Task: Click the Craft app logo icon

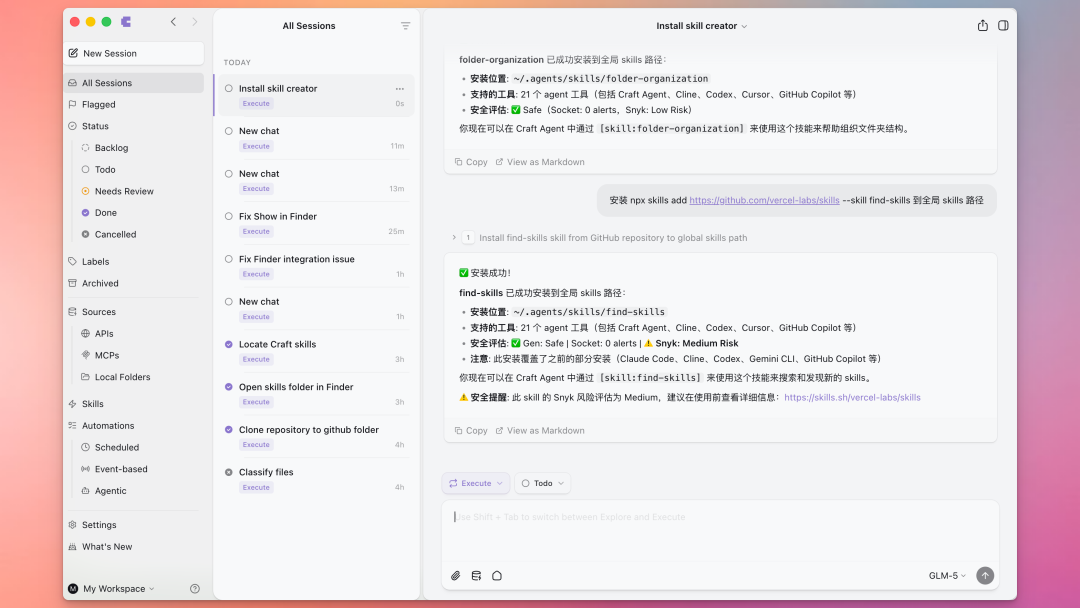Action: click(x=126, y=22)
